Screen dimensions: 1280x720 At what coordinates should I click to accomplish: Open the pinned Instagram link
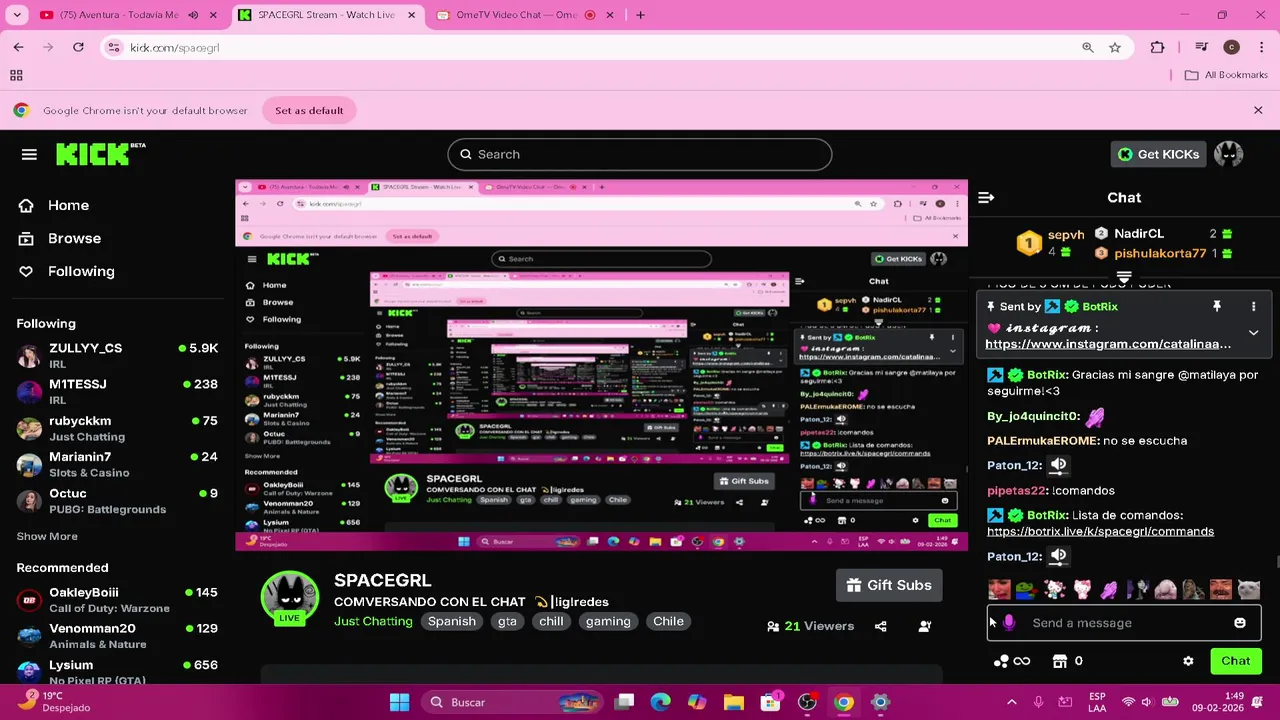click(x=1108, y=344)
